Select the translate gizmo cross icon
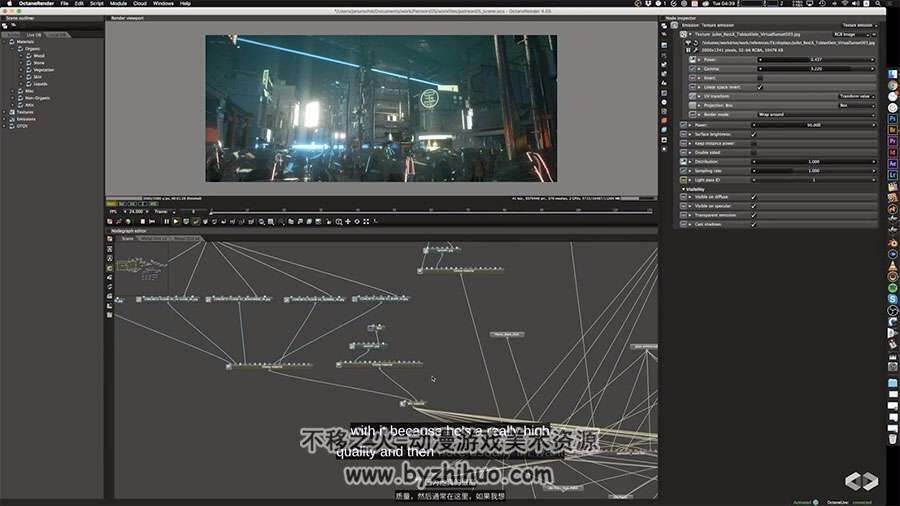Image resolution: width=900 pixels, height=506 pixels. tap(348, 221)
